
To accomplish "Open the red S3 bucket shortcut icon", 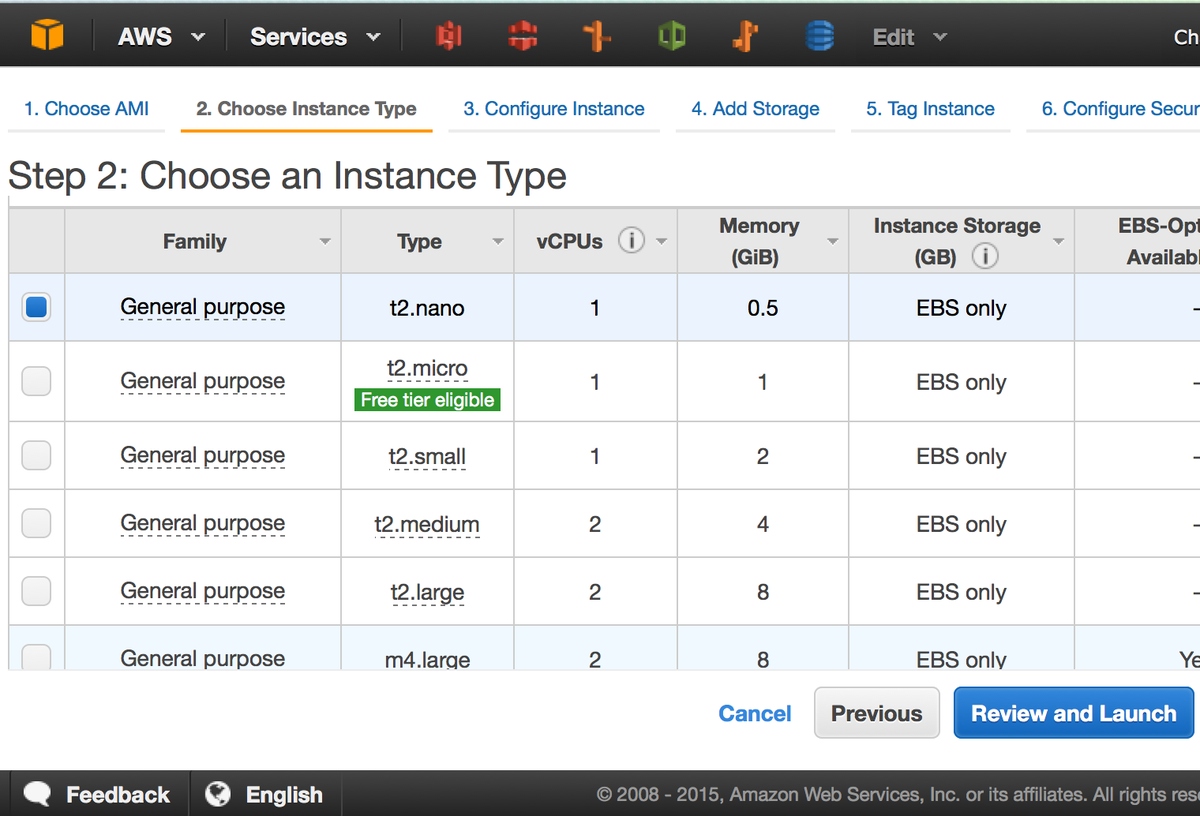I will 446,36.
